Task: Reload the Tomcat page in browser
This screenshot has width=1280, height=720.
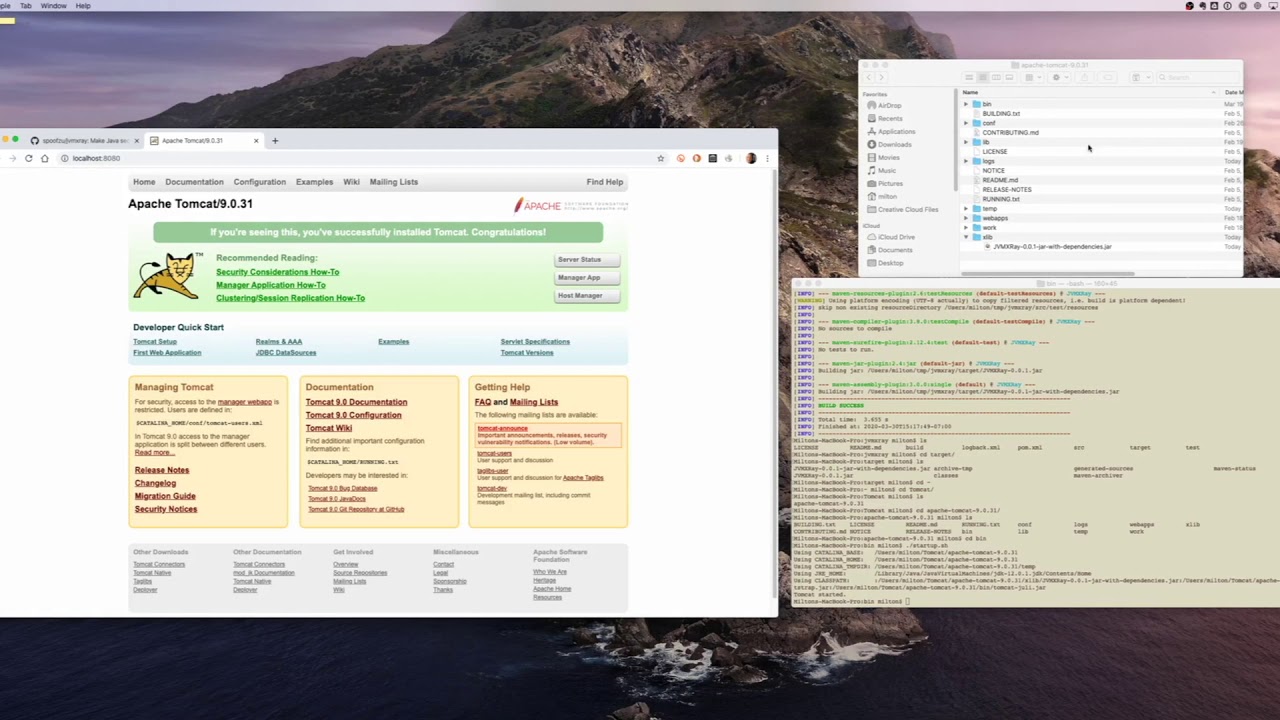Action: (x=28, y=158)
